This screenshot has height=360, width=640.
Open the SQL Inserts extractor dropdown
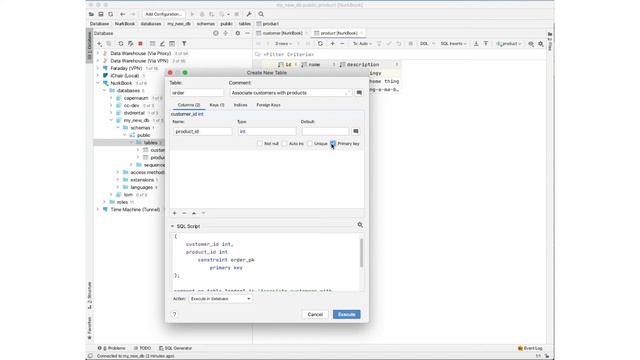(x=453, y=44)
